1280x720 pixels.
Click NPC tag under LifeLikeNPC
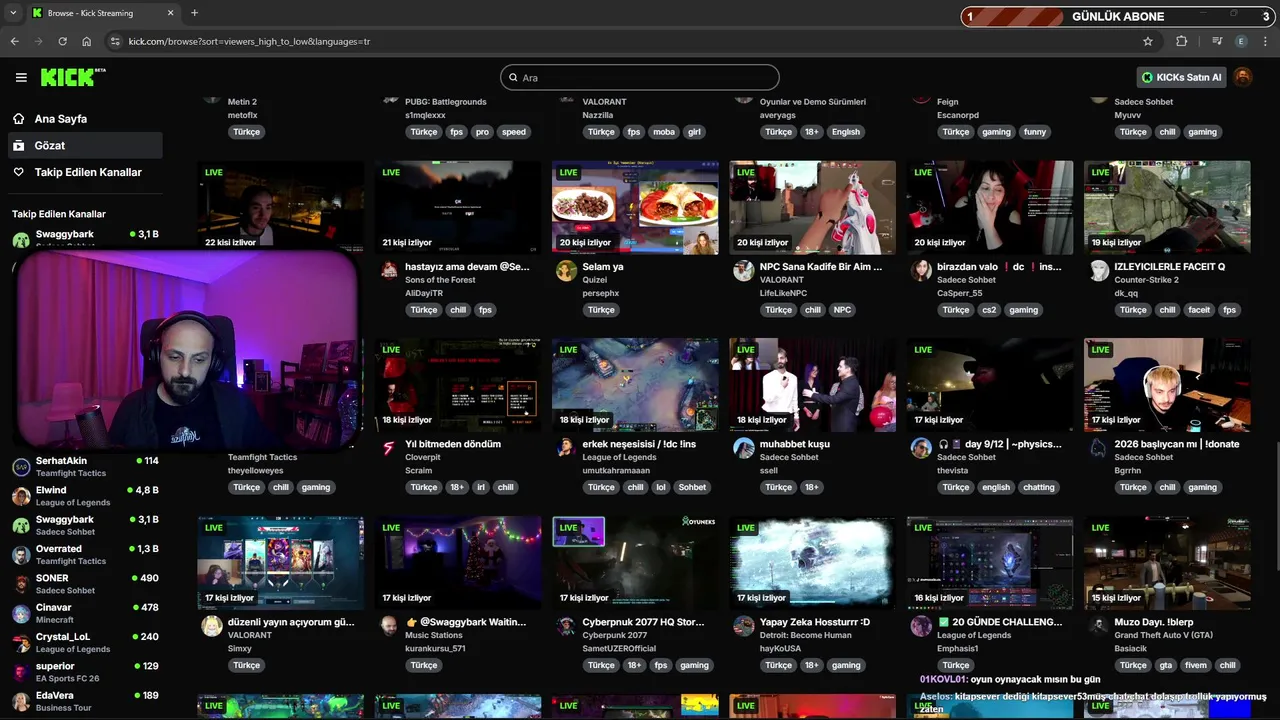pos(843,310)
